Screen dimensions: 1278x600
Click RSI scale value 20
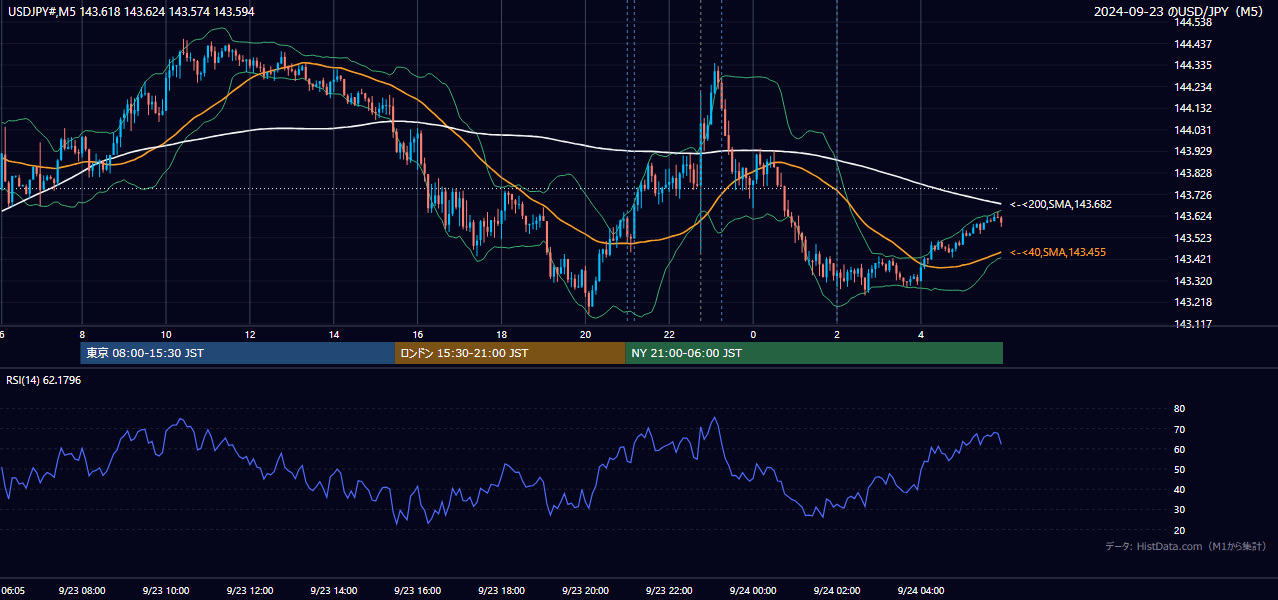(x=1179, y=530)
